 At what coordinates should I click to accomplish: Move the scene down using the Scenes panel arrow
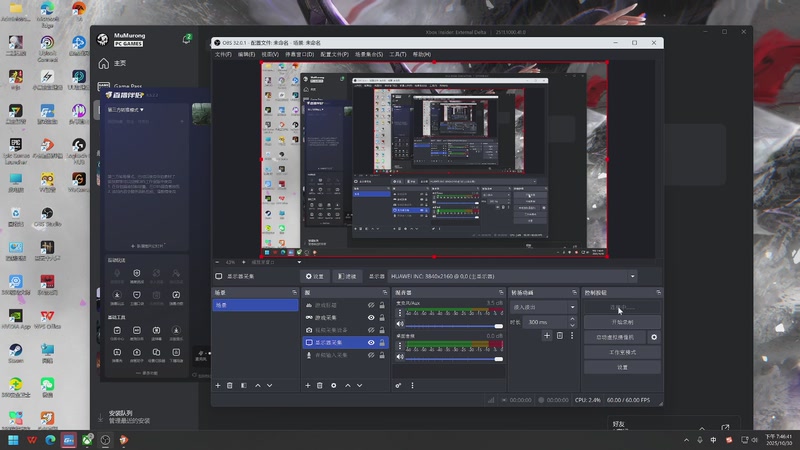(269, 386)
